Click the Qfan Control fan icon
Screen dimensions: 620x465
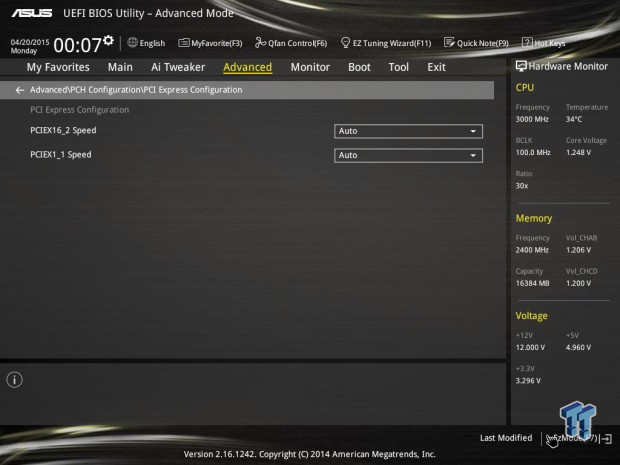coord(260,42)
